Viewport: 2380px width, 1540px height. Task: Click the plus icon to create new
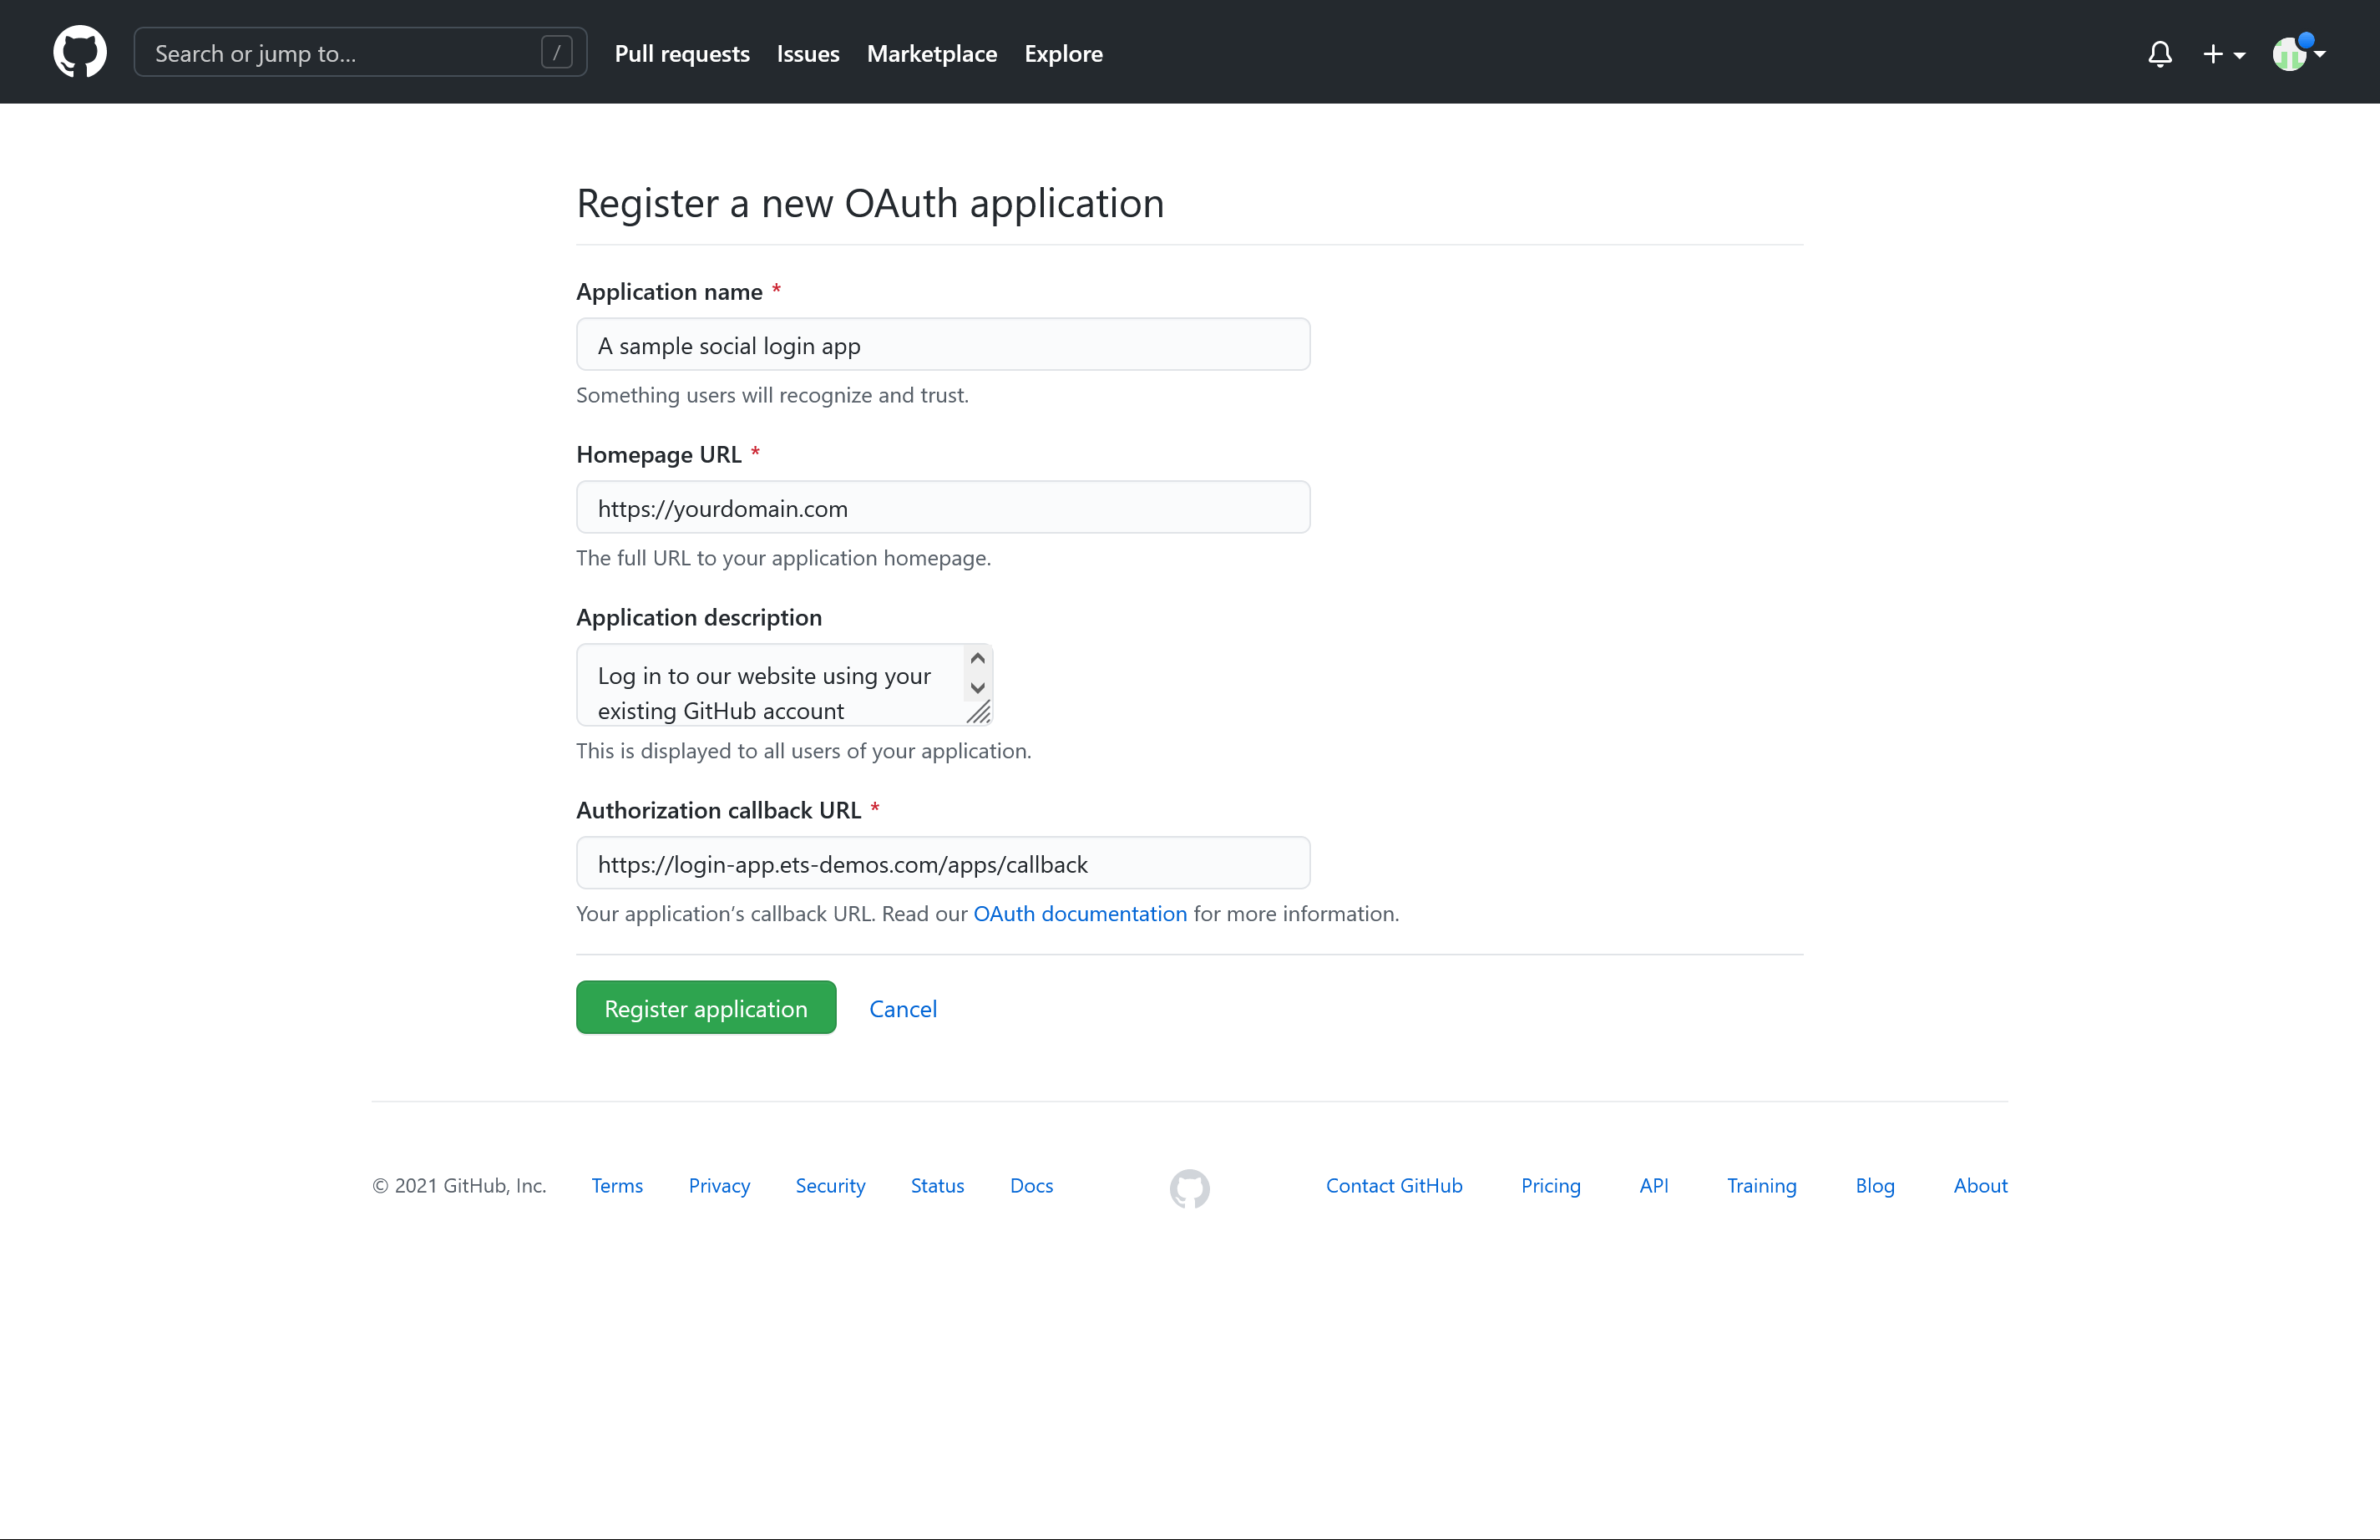2214,54
